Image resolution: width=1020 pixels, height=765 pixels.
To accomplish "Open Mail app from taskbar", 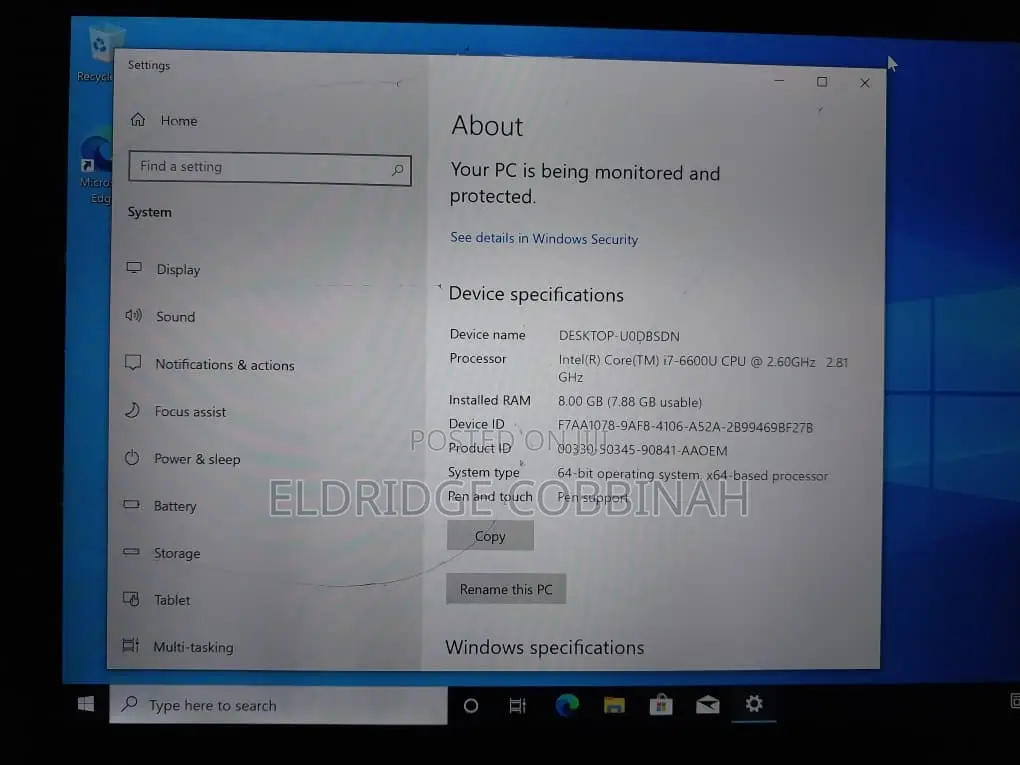I will pos(707,705).
